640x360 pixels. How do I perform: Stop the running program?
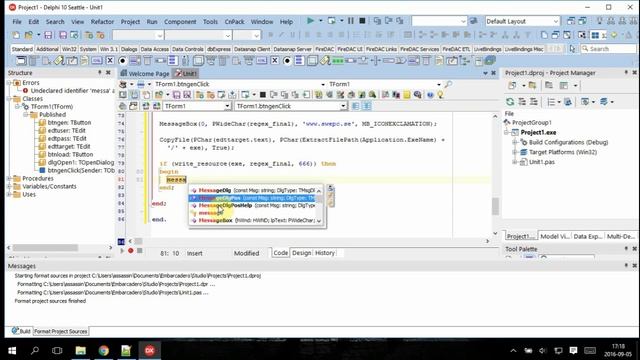[x=362, y=21]
